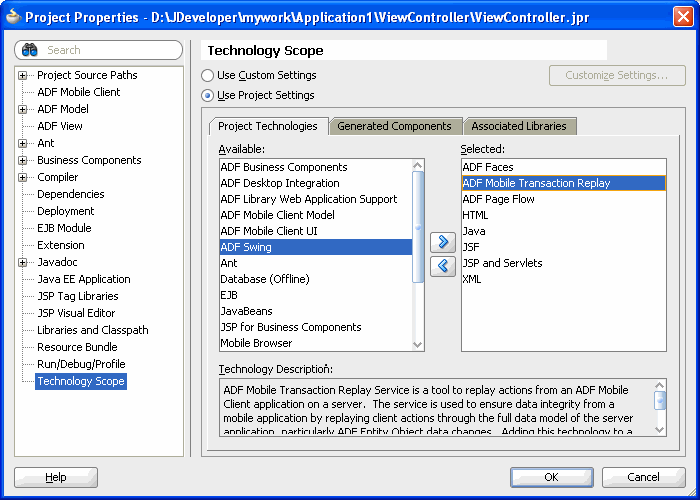Expand the Compiler tree node
The image size is (700, 500).
point(22,177)
